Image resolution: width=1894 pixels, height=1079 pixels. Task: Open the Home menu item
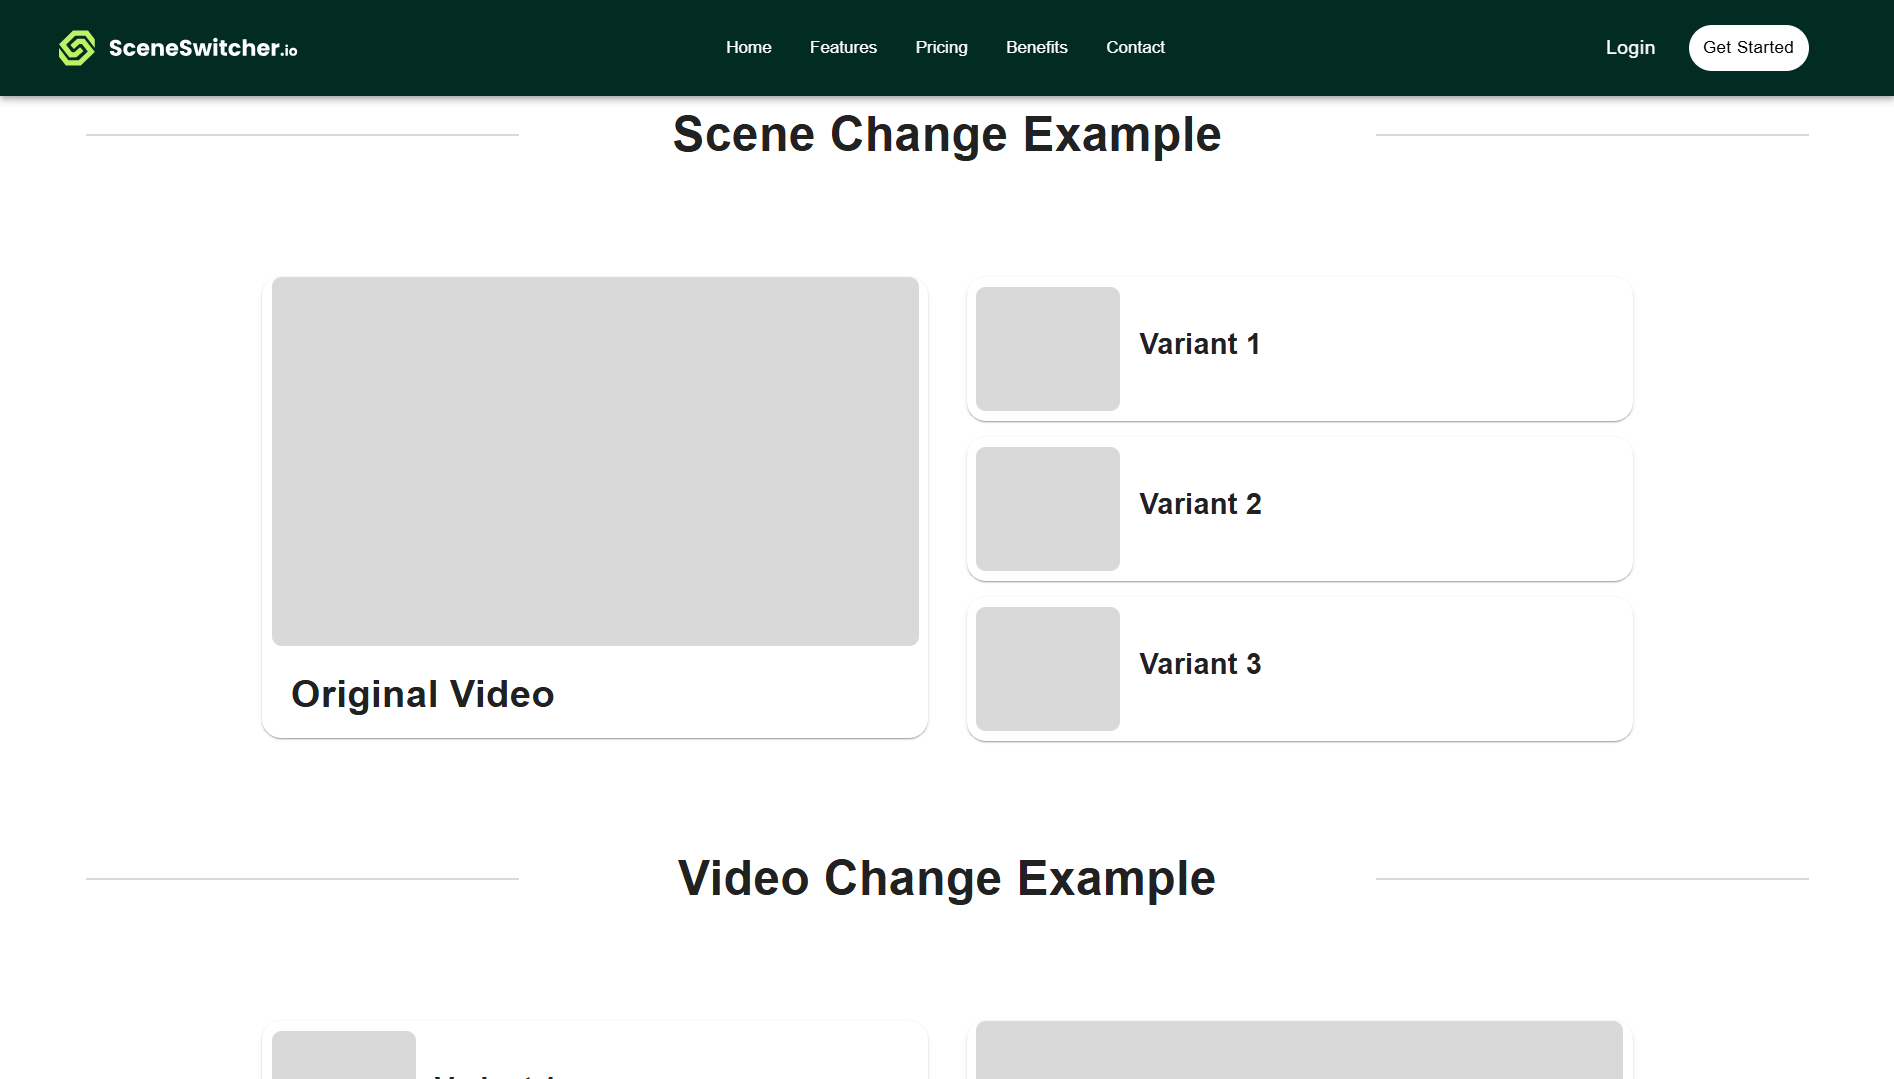tap(748, 47)
